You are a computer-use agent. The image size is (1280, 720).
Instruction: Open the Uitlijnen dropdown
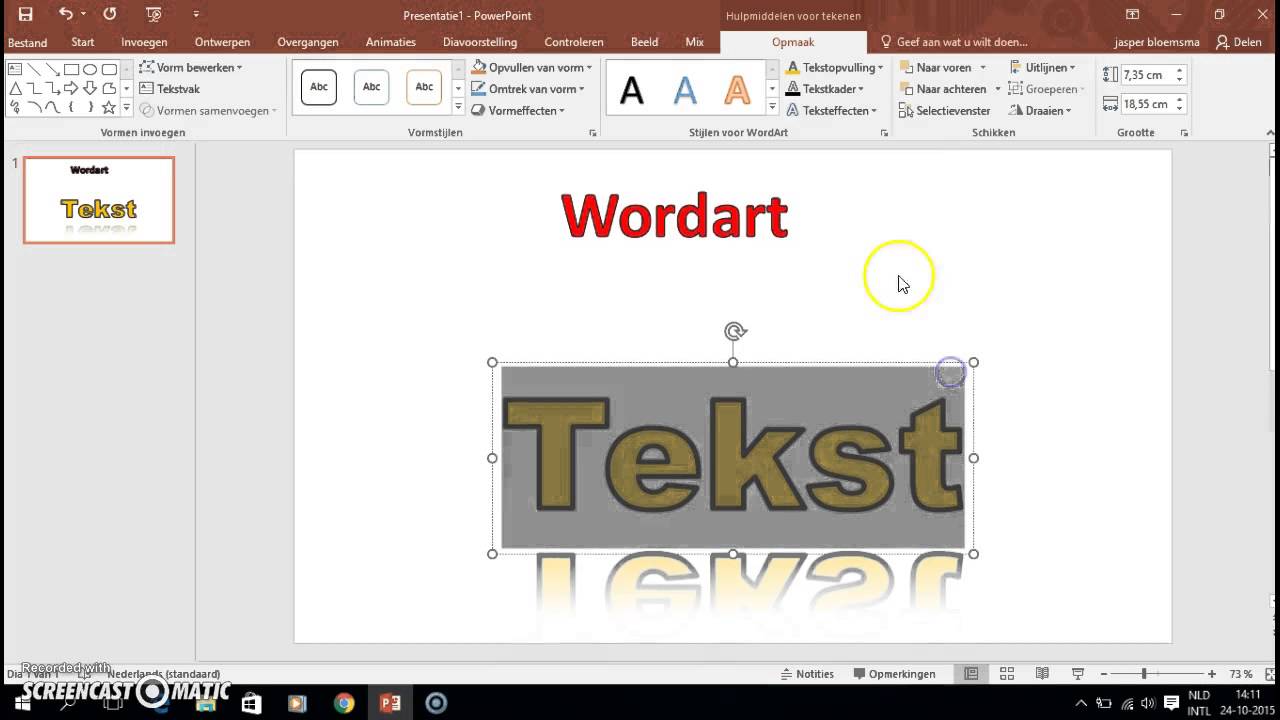1043,67
